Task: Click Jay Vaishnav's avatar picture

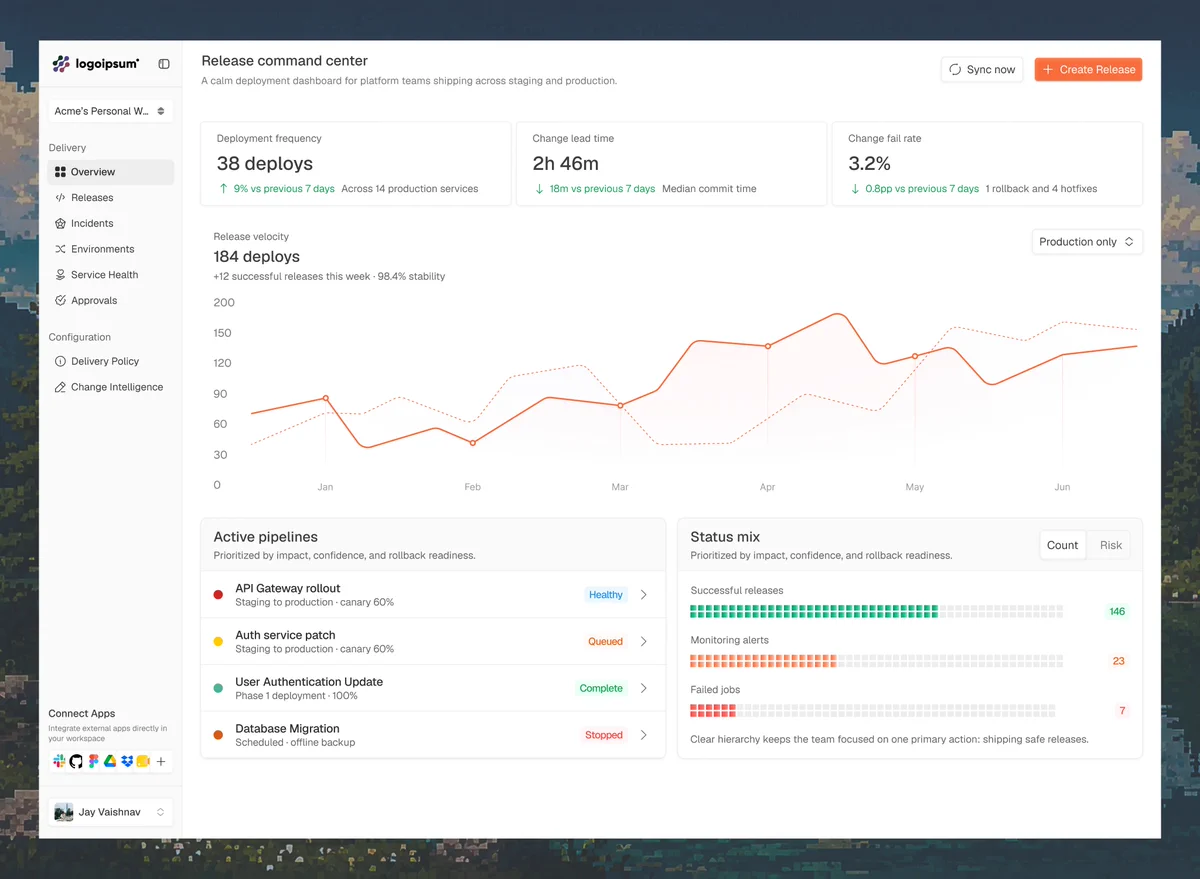Action: pyautogui.click(x=64, y=812)
